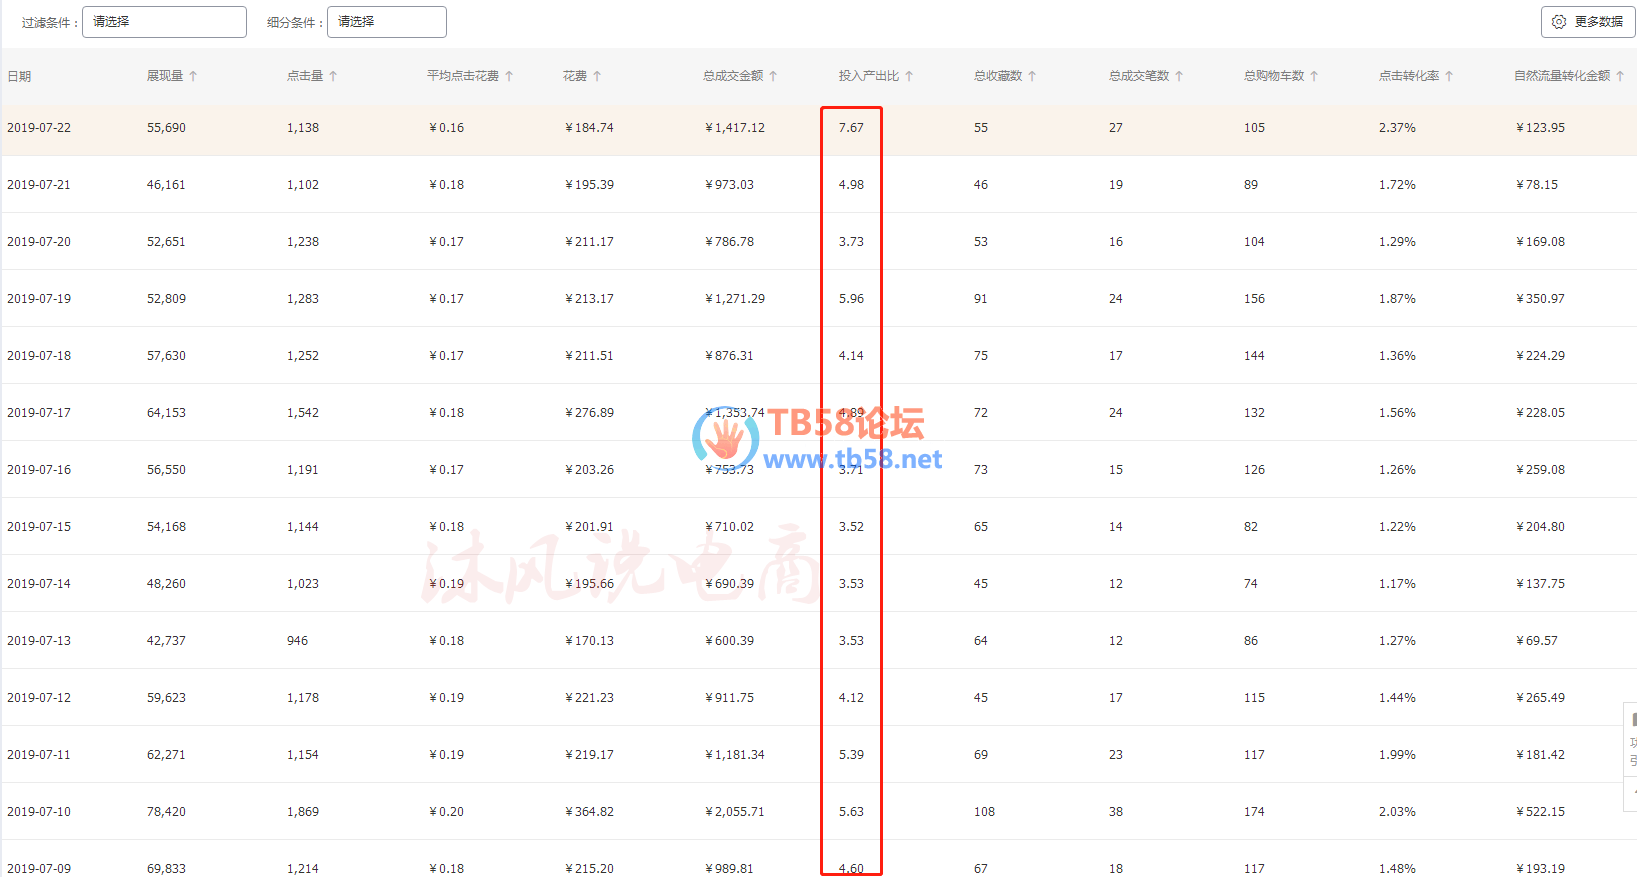Viewport: 1637px width, 877px height.
Task: Expand the 细分条件 select box
Action: coord(386,22)
